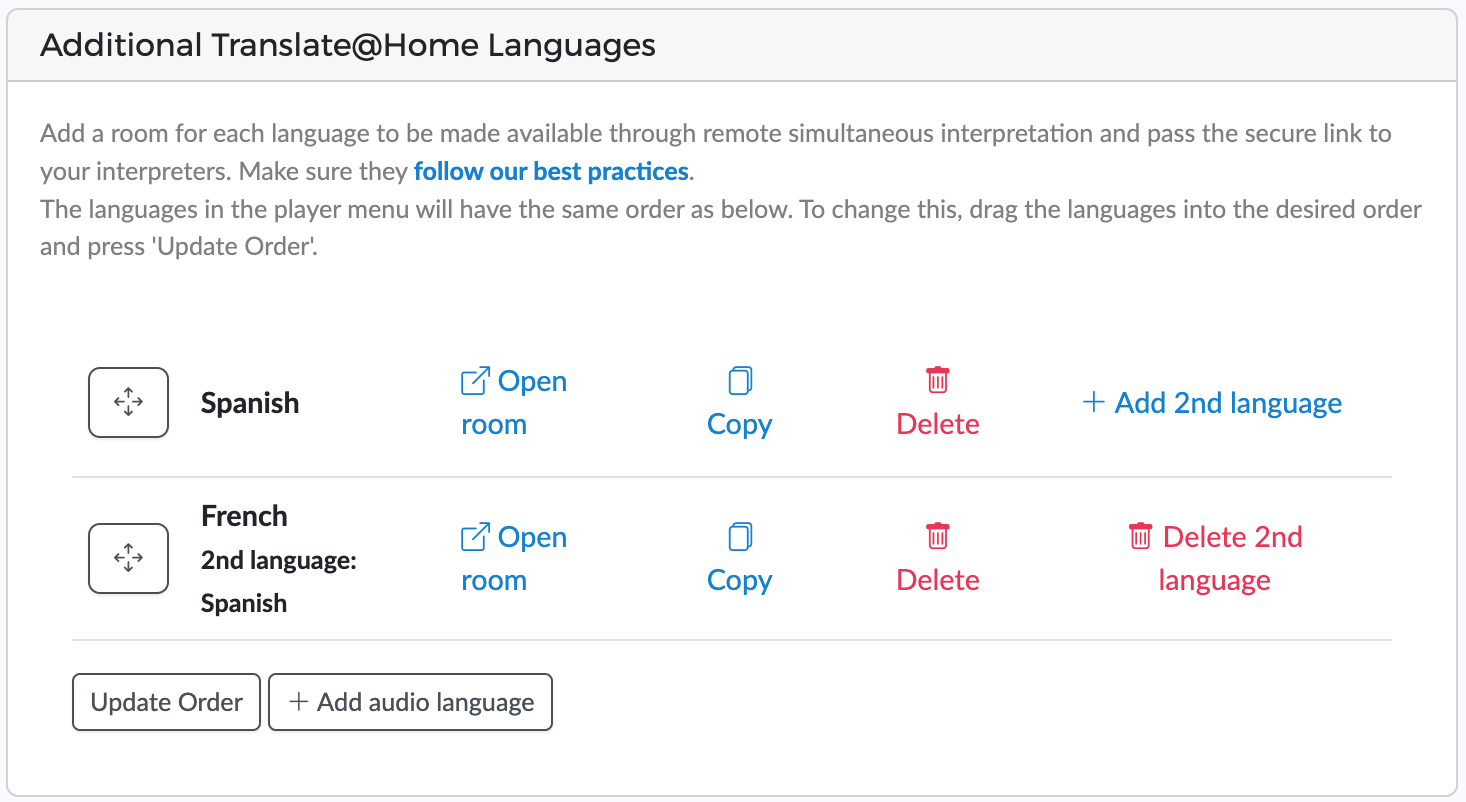Viewport: 1466px width, 802px height.
Task: Click the '2nd language: Spanish' label
Action: [x=279, y=582]
